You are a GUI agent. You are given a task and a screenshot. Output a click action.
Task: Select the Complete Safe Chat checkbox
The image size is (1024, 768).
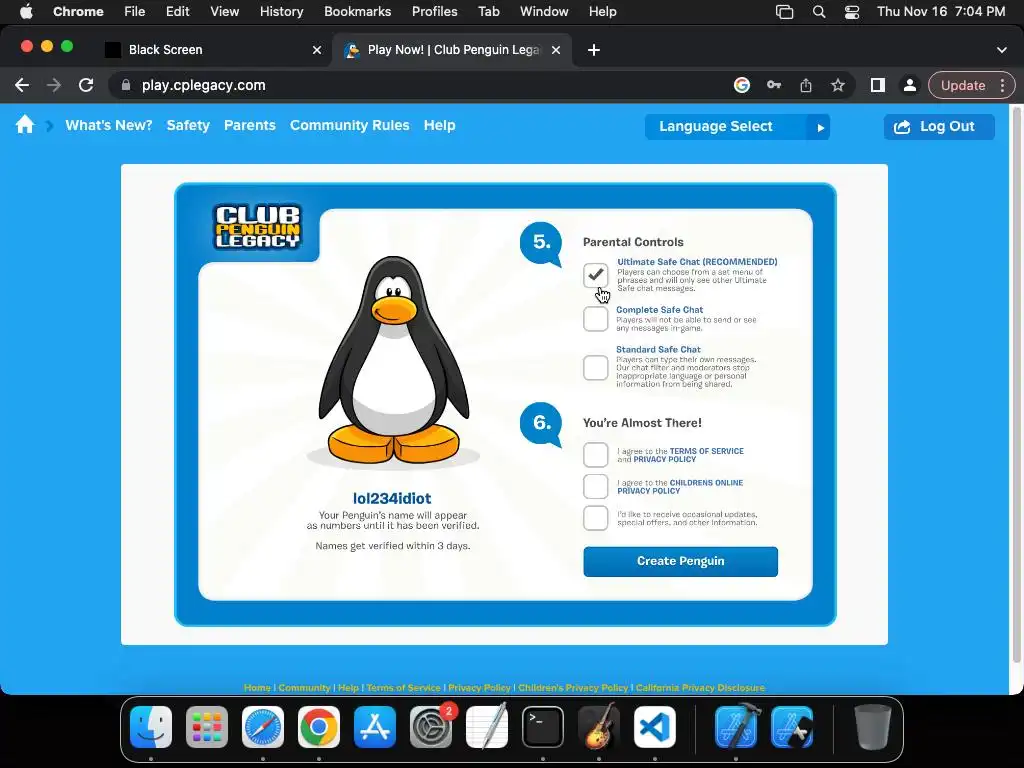click(x=596, y=319)
